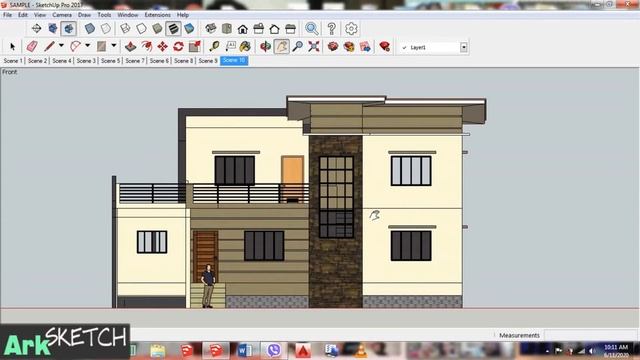The height and width of the screenshot is (360, 640).
Task: Pick the Select arrow tool
Action: (x=12, y=47)
